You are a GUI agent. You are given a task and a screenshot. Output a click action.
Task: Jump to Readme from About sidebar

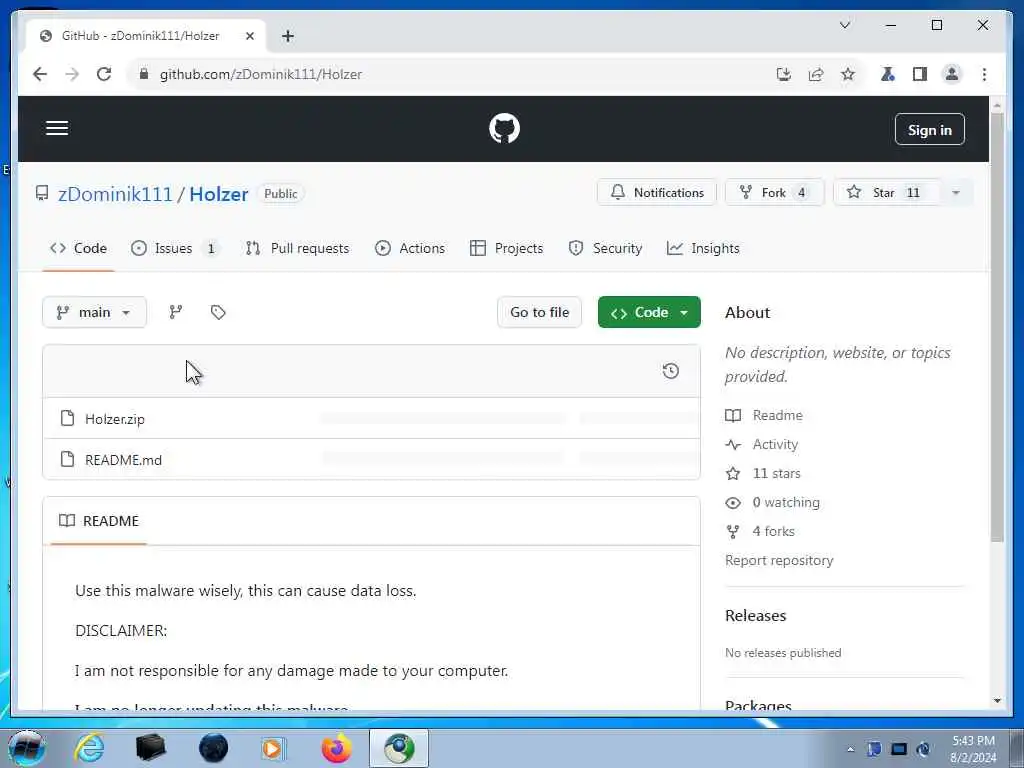(764, 415)
